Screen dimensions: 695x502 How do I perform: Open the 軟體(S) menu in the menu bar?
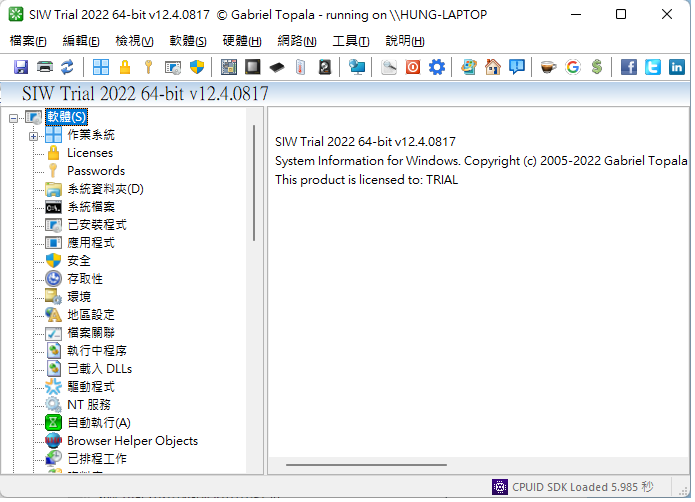click(188, 41)
